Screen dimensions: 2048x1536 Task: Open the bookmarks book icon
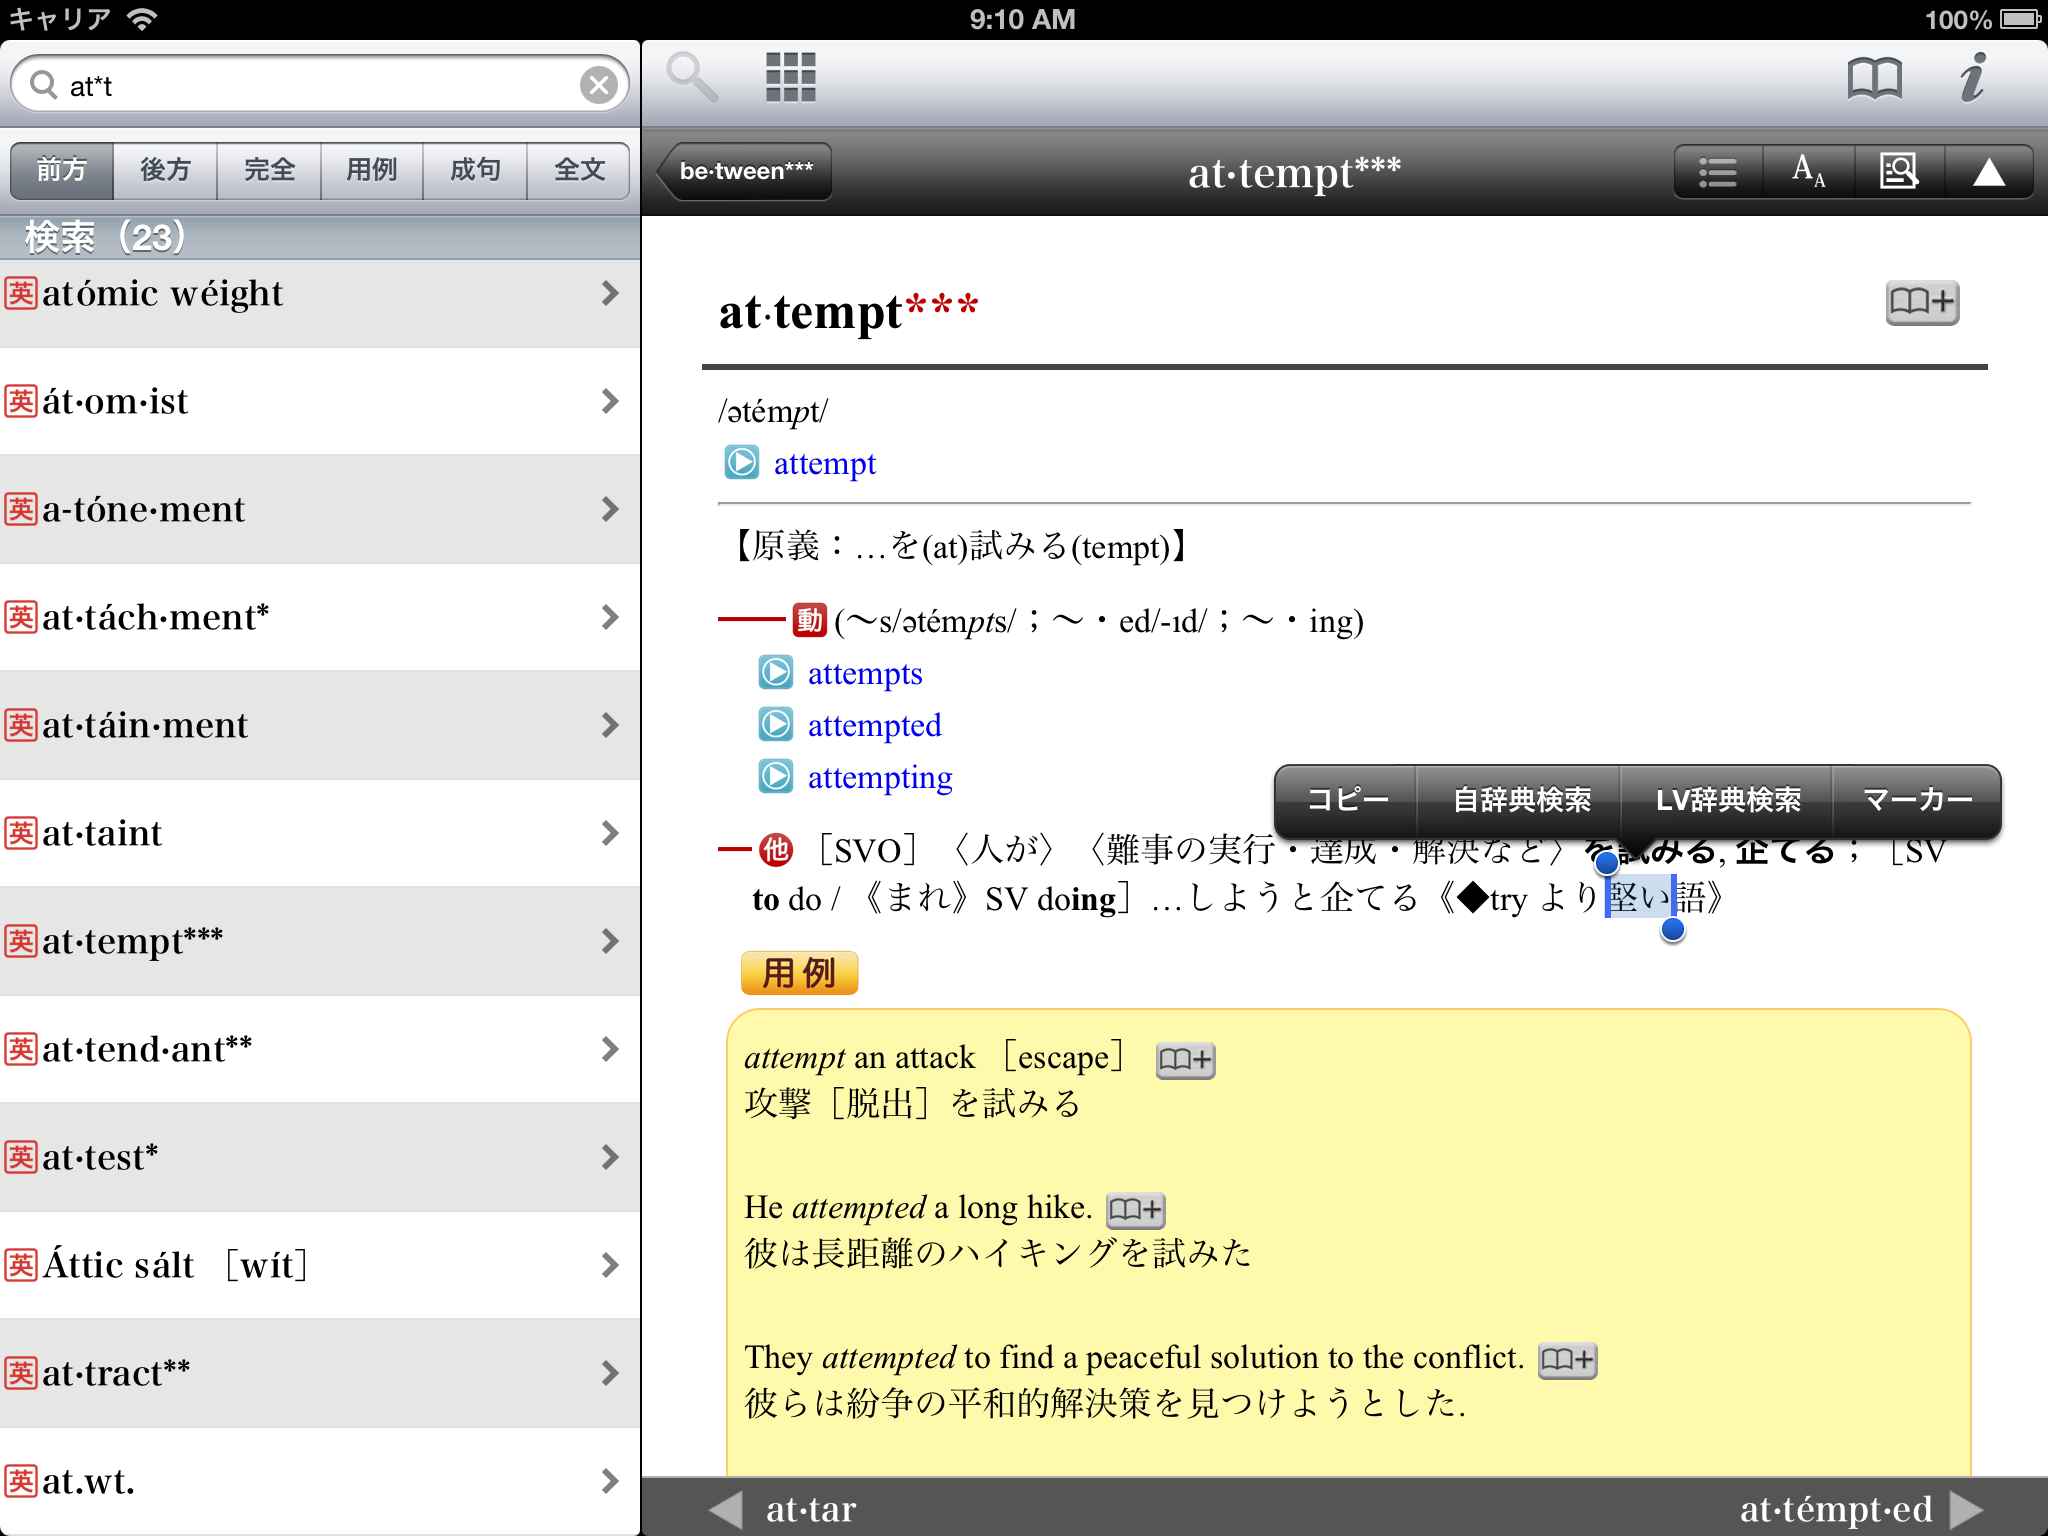pos(1874,78)
